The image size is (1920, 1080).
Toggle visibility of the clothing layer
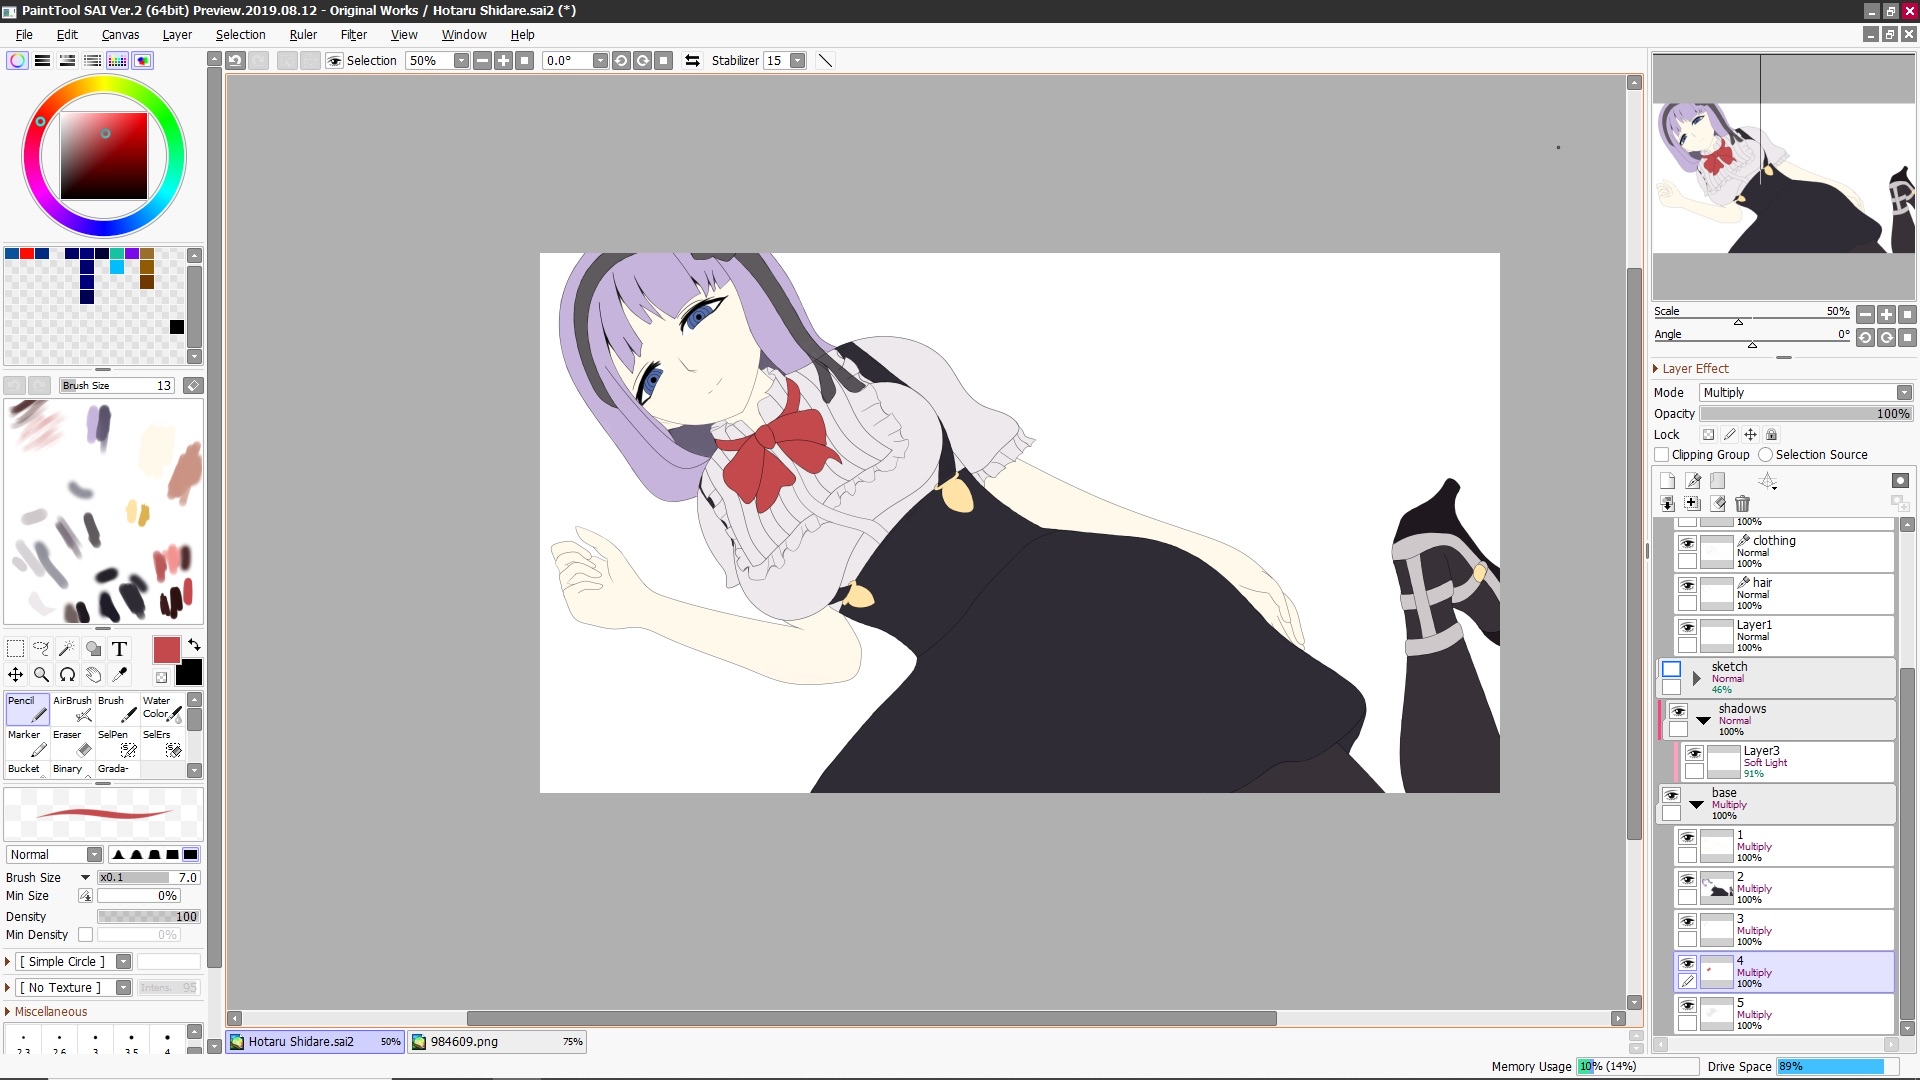pos(1687,544)
